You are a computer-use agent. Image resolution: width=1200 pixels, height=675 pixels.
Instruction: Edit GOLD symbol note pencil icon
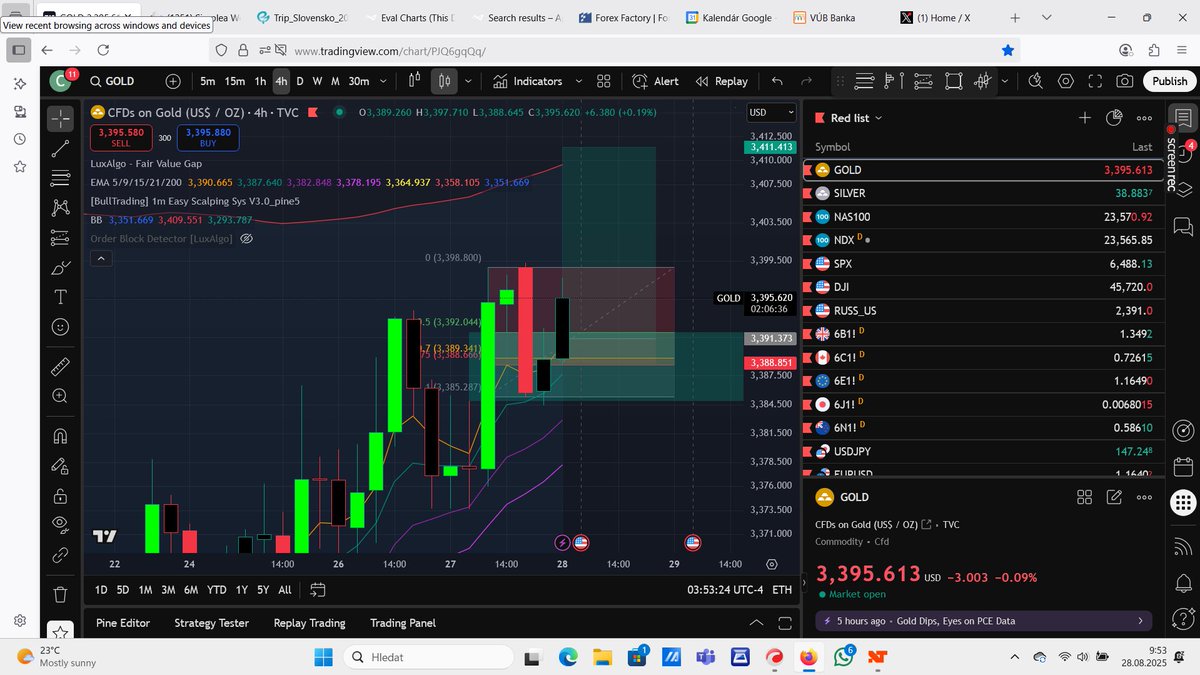pos(1114,497)
